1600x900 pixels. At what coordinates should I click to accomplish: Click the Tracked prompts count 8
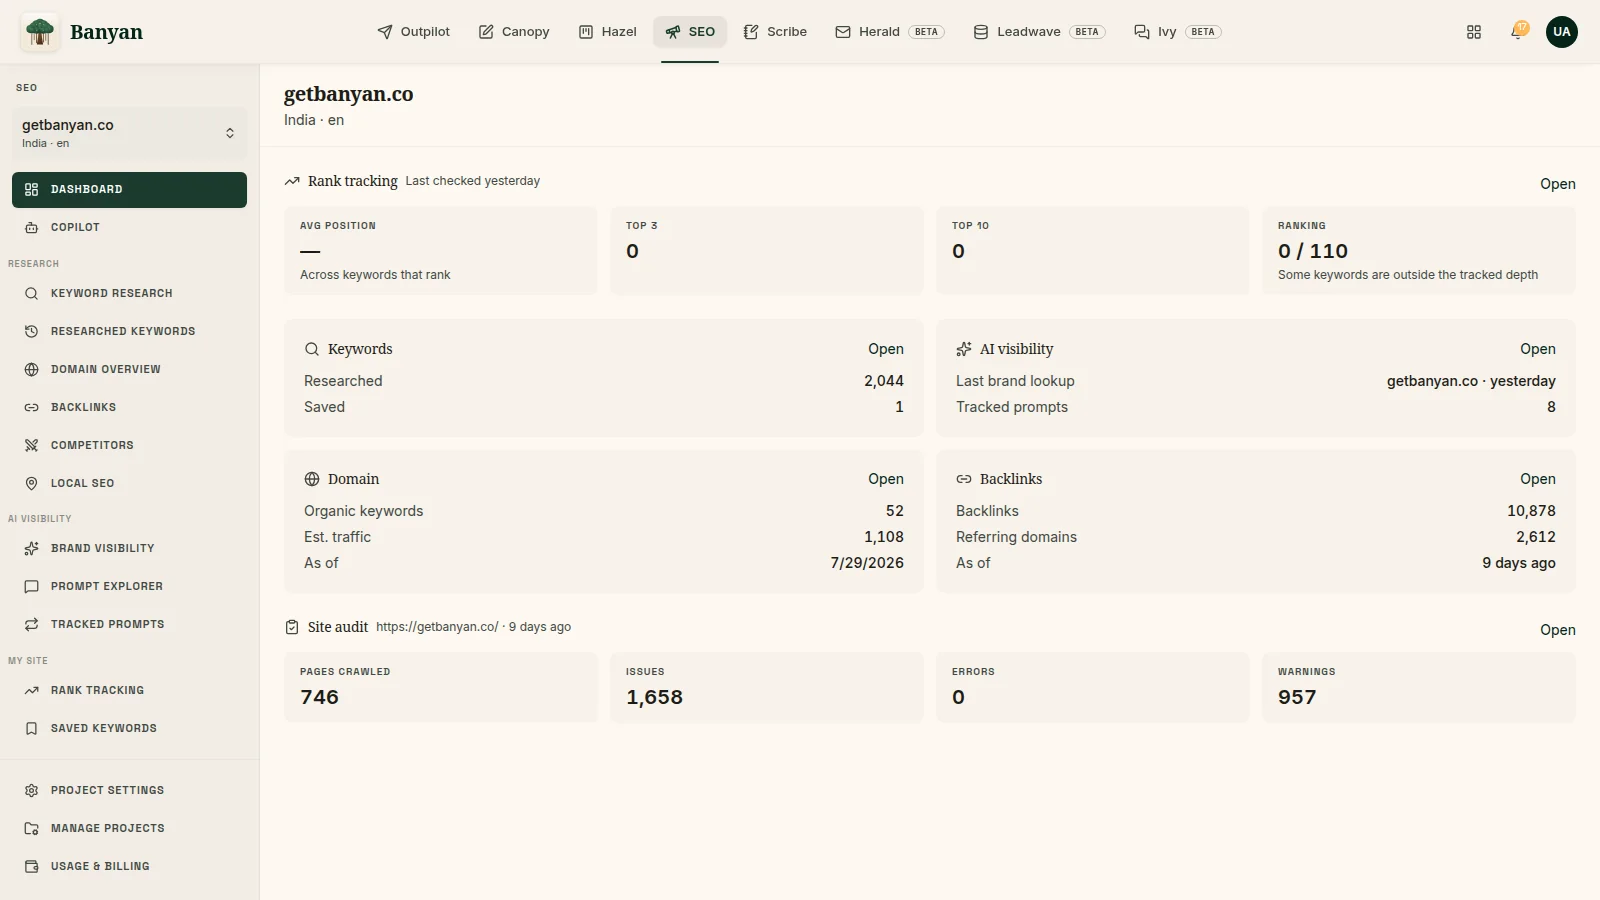1551,407
